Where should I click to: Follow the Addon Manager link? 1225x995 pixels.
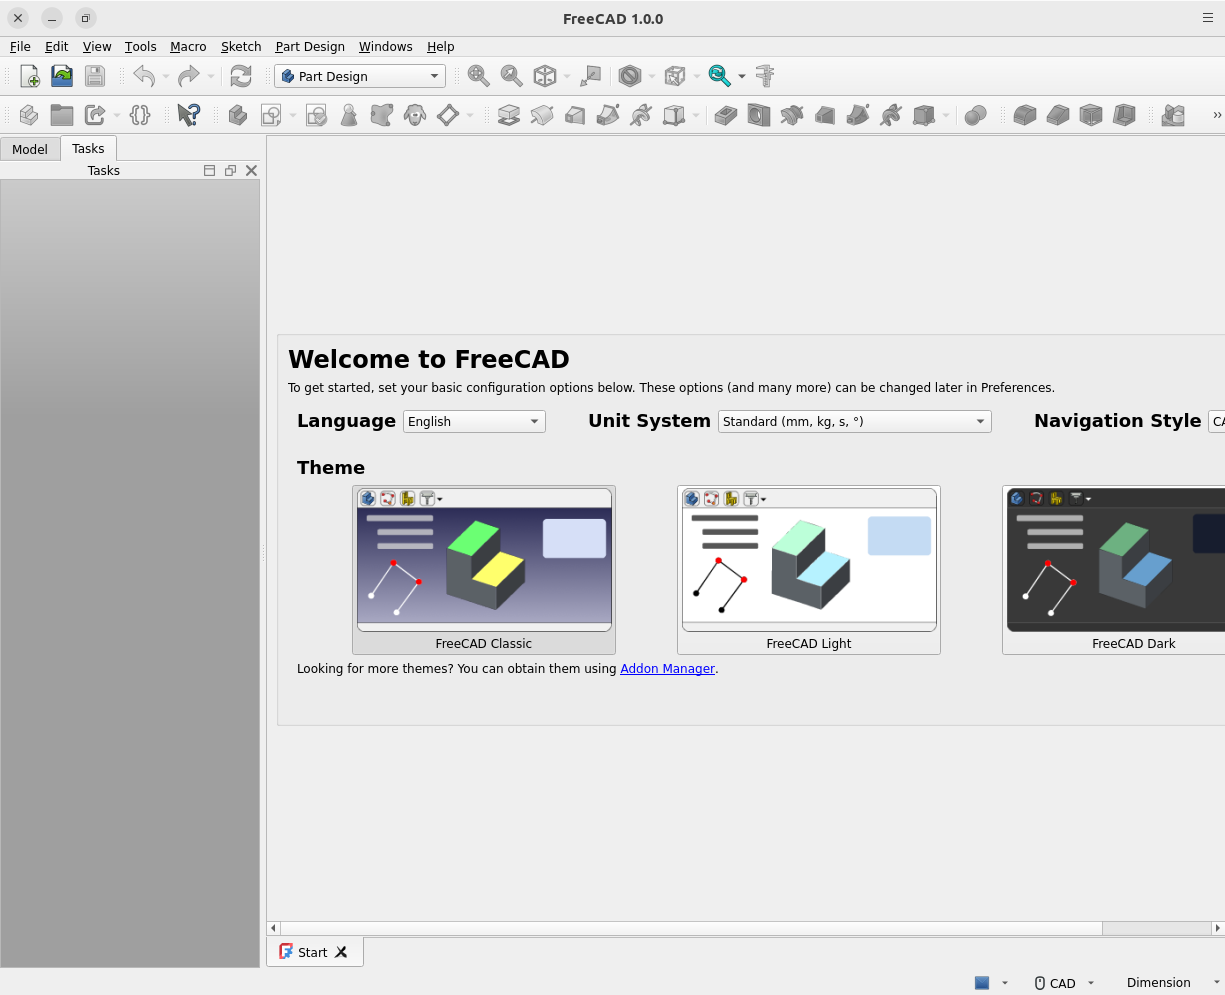(x=667, y=669)
